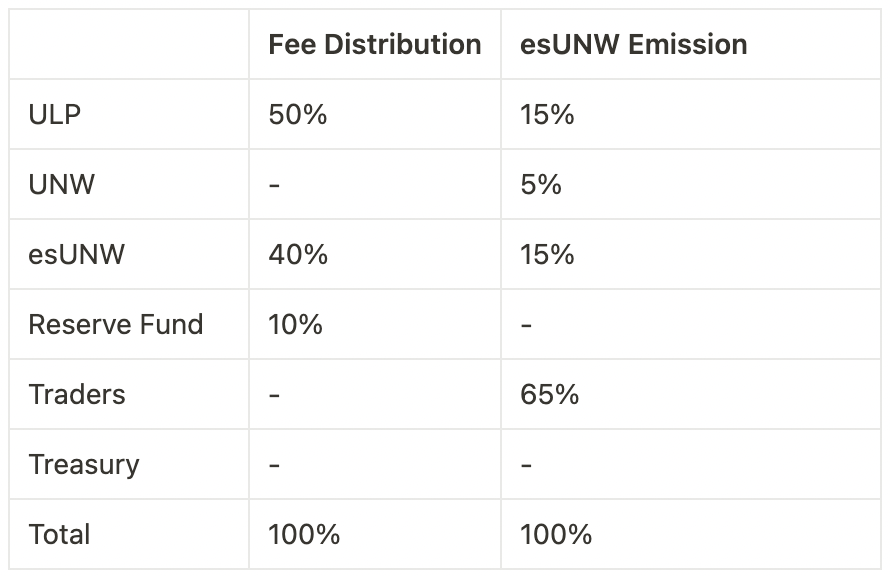Image resolution: width=890 pixels, height=576 pixels.
Task: Select the Reserve Fund emission dash cell
Action: pyautogui.click(x=527, y=325)
